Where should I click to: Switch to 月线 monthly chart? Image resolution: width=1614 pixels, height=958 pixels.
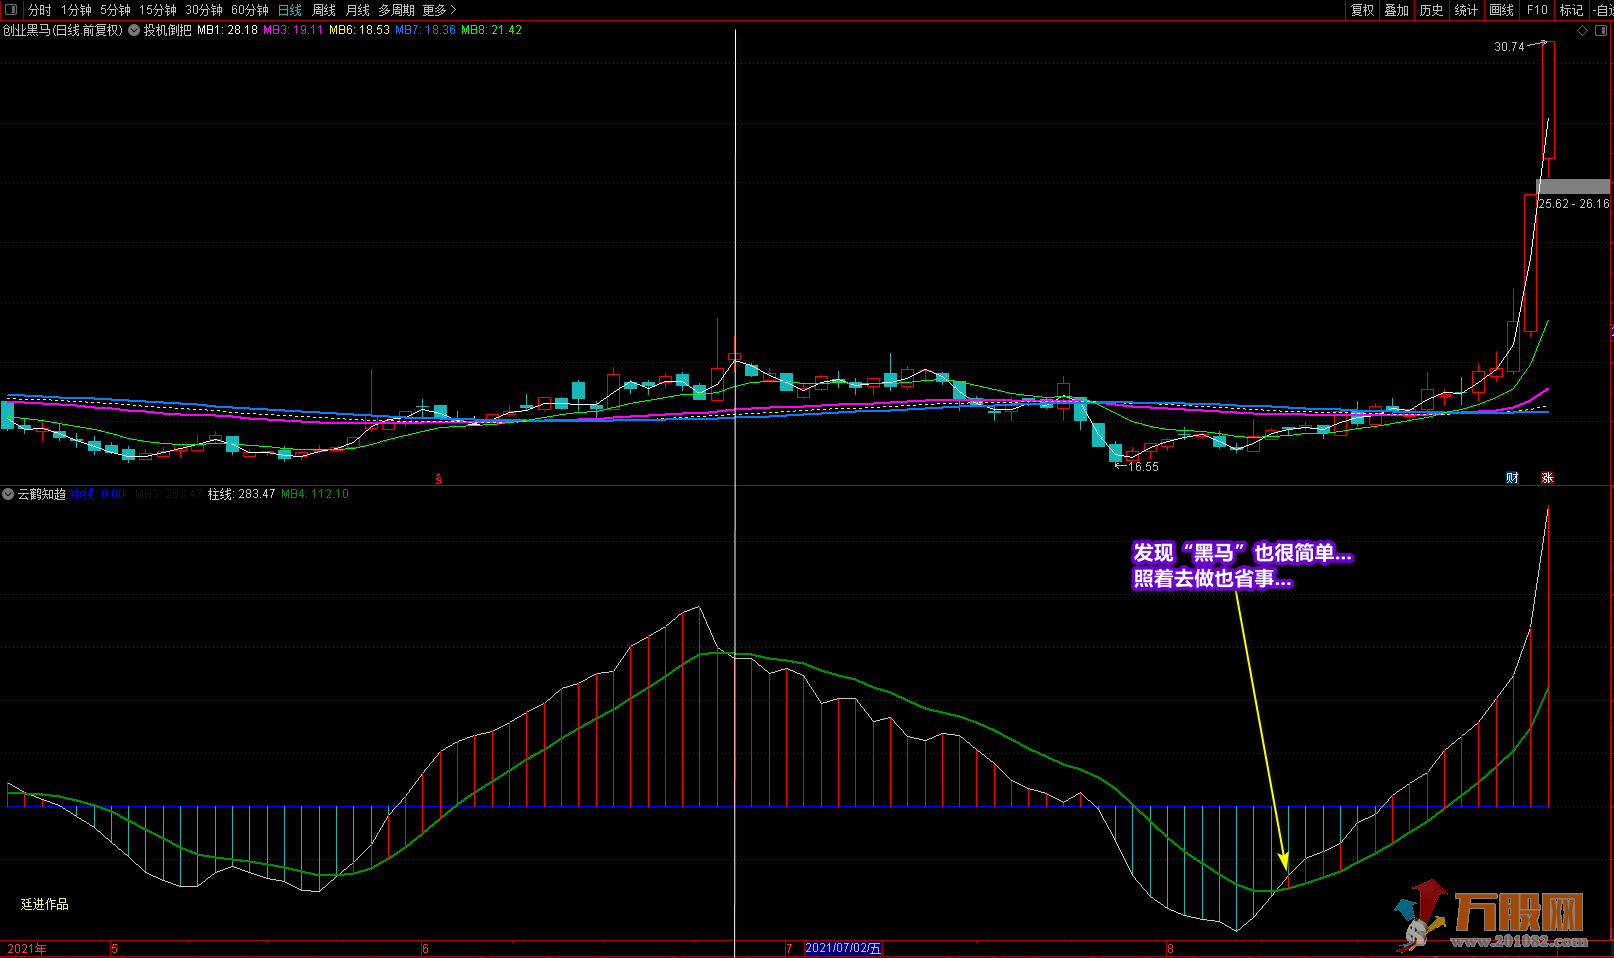[358, 10]
